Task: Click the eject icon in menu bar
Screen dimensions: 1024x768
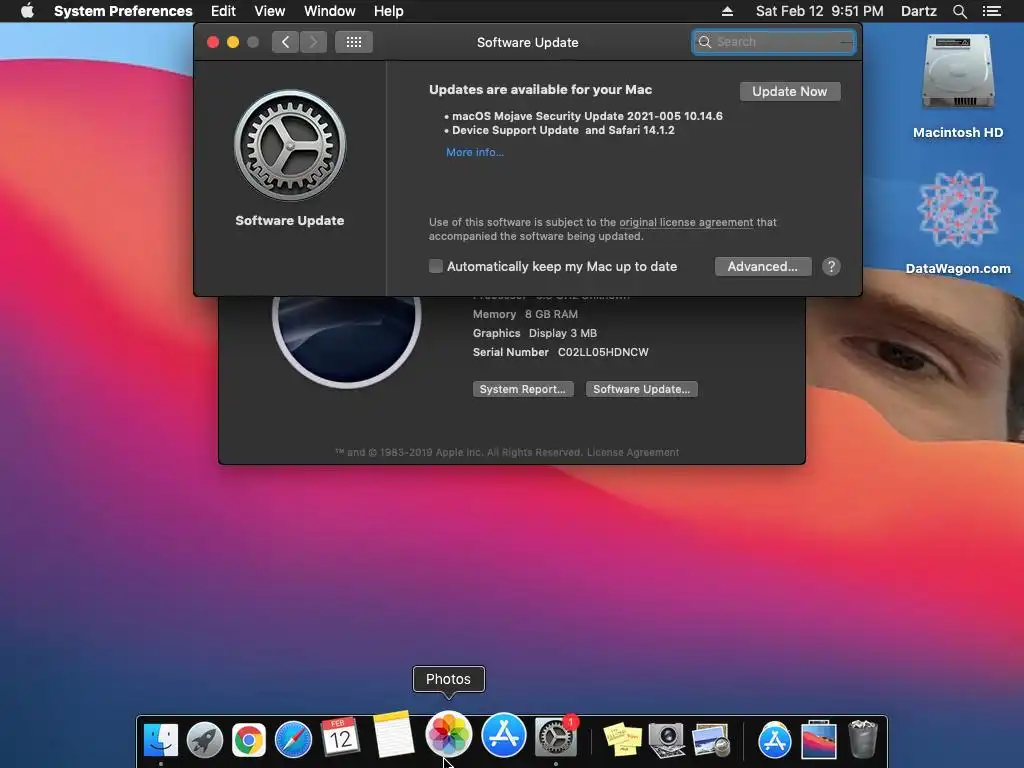Action: point(727,11)
